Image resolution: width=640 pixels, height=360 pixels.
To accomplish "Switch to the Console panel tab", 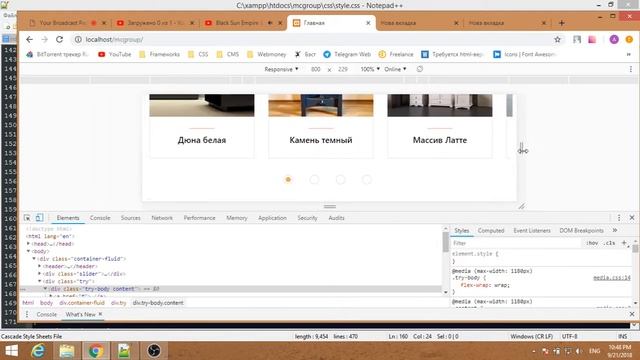I will 100,218.
